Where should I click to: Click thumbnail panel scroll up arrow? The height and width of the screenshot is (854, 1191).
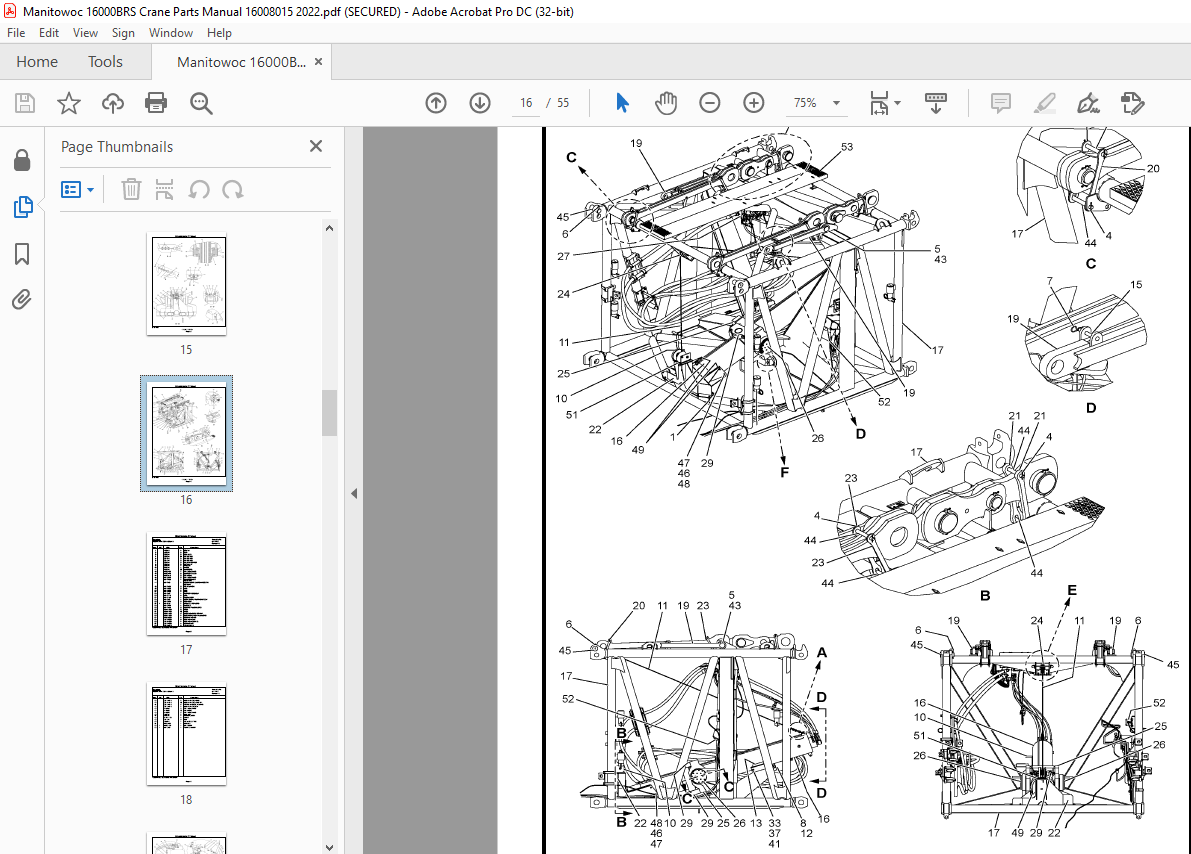330,228
